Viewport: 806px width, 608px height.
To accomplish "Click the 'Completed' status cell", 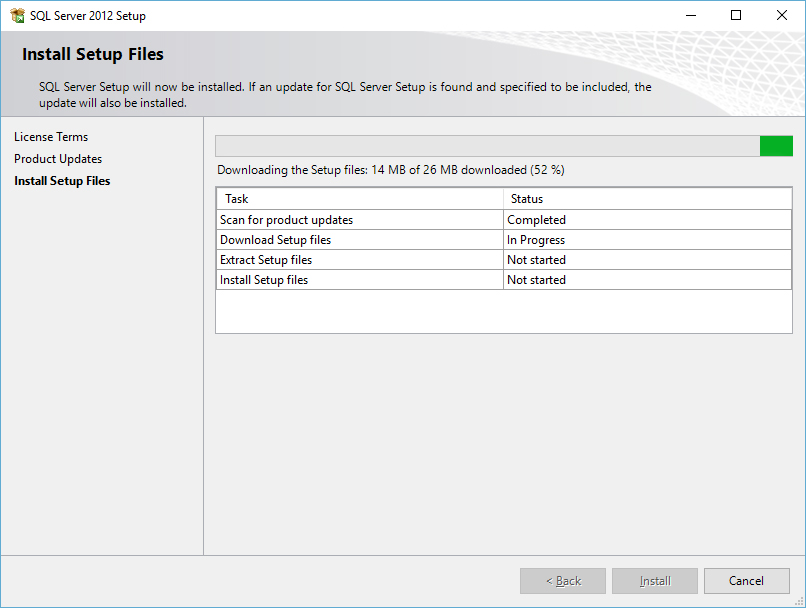I will (x=647, y=220).
